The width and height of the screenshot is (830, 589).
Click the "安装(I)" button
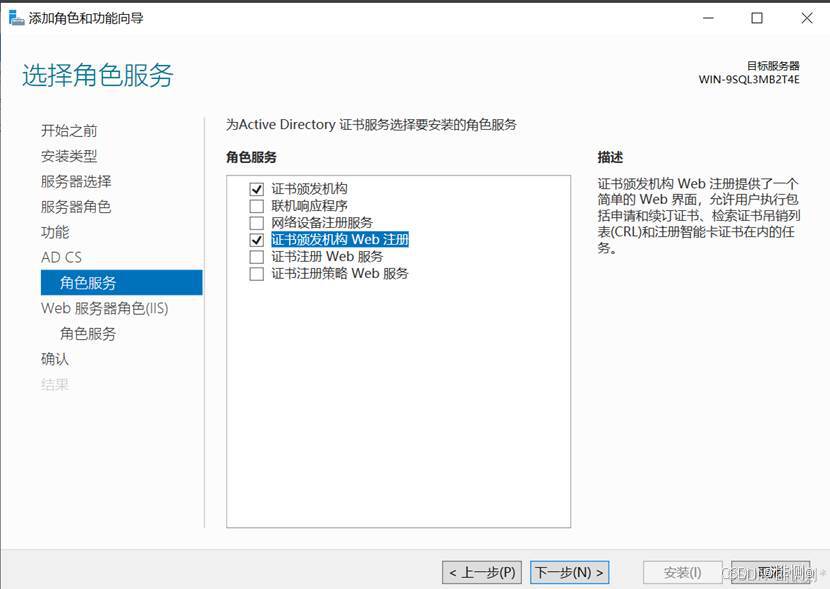pos(680,572)
